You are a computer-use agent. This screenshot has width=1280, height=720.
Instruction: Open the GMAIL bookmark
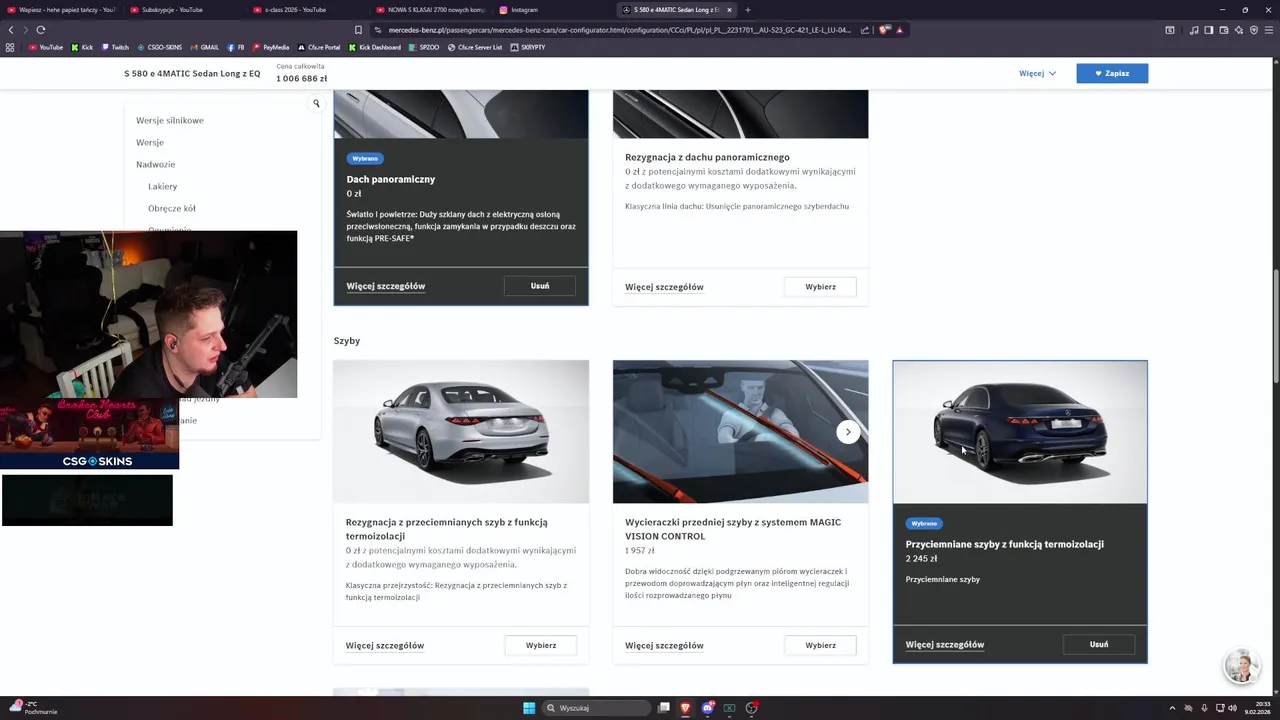click(x=205, y=47)
